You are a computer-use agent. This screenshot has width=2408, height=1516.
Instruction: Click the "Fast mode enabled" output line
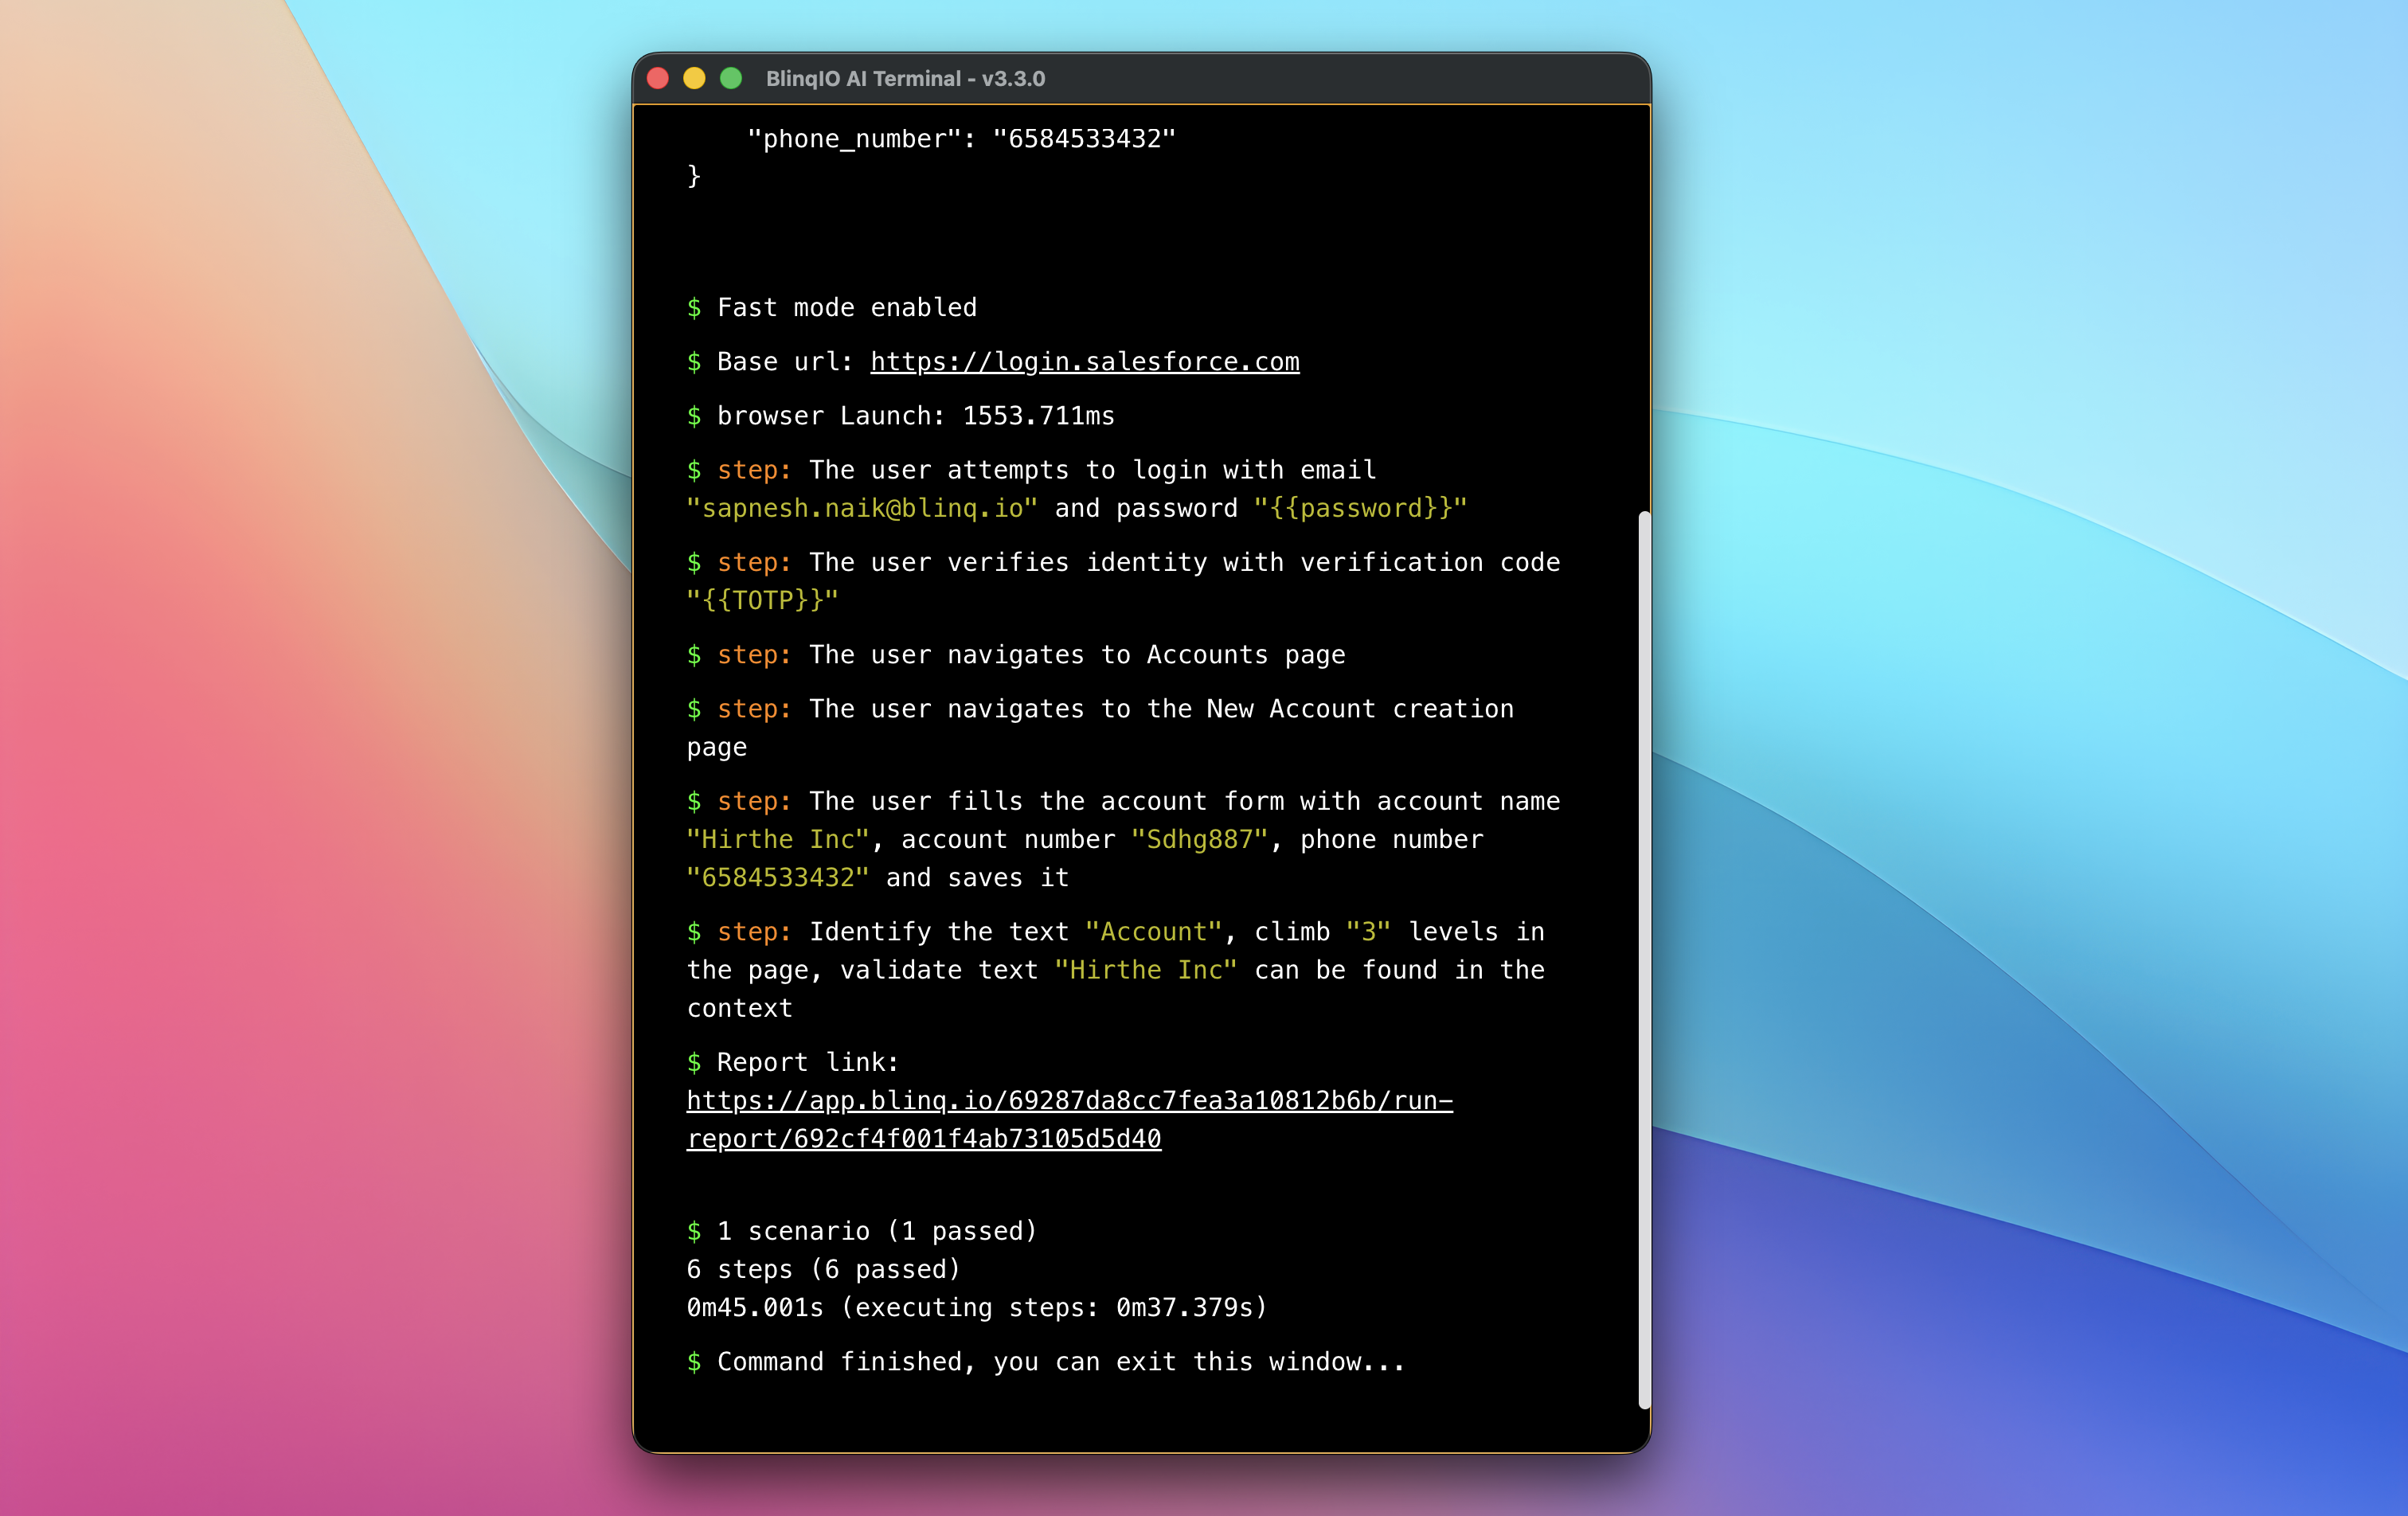pos(846,307)
